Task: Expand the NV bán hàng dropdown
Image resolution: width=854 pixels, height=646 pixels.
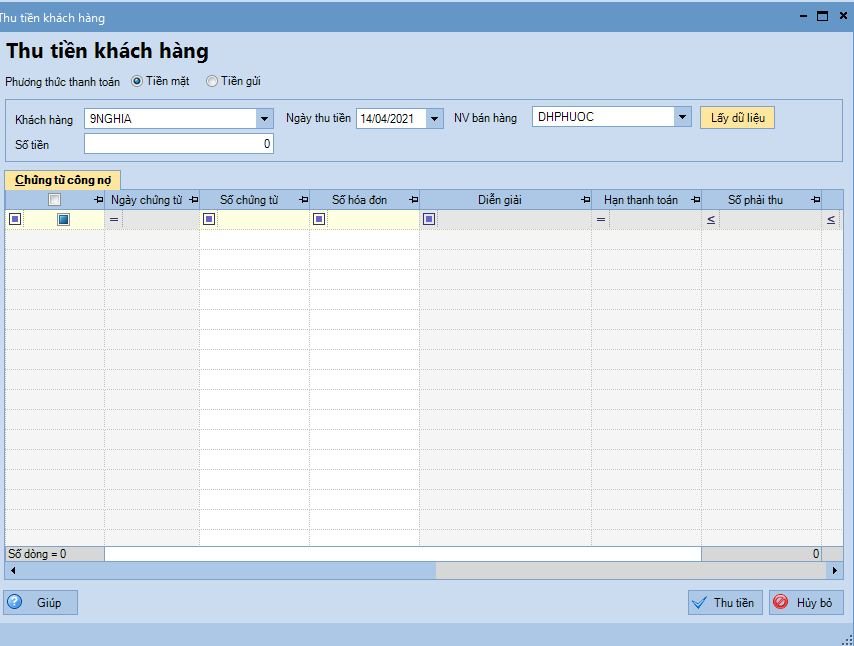Action: tap(682, 117)
